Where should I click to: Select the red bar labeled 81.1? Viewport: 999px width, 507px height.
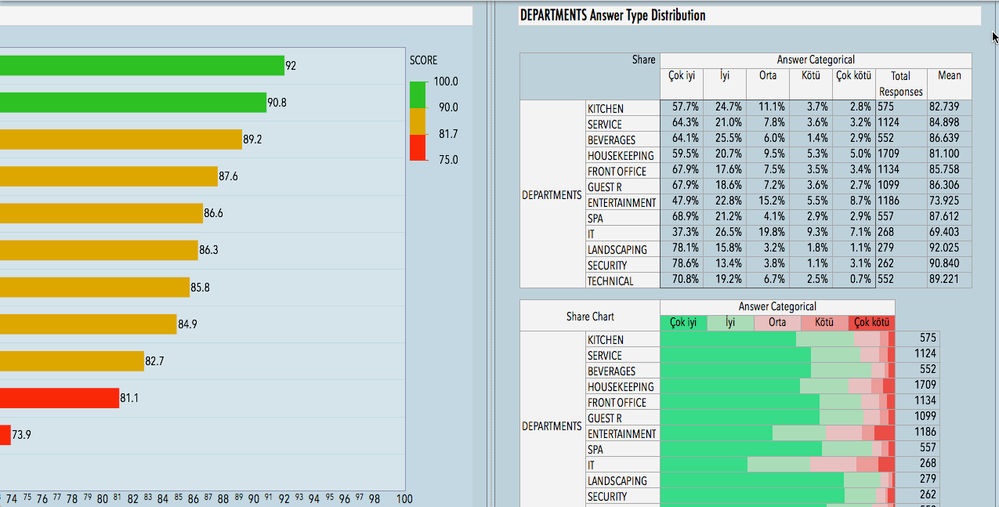59,398
